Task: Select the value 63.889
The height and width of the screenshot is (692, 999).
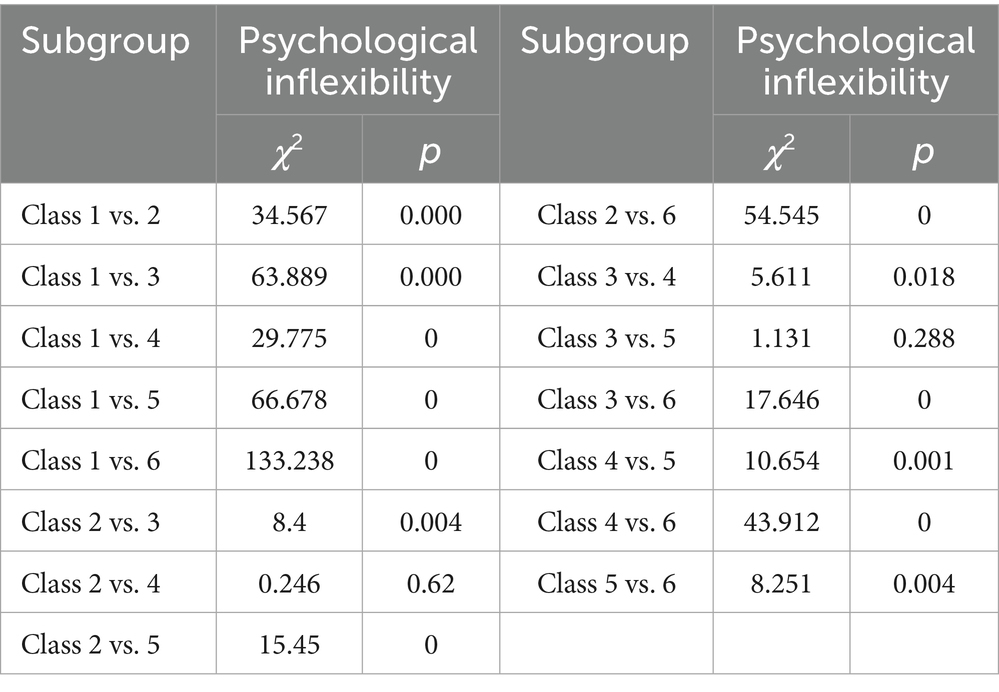Action: 289,276
